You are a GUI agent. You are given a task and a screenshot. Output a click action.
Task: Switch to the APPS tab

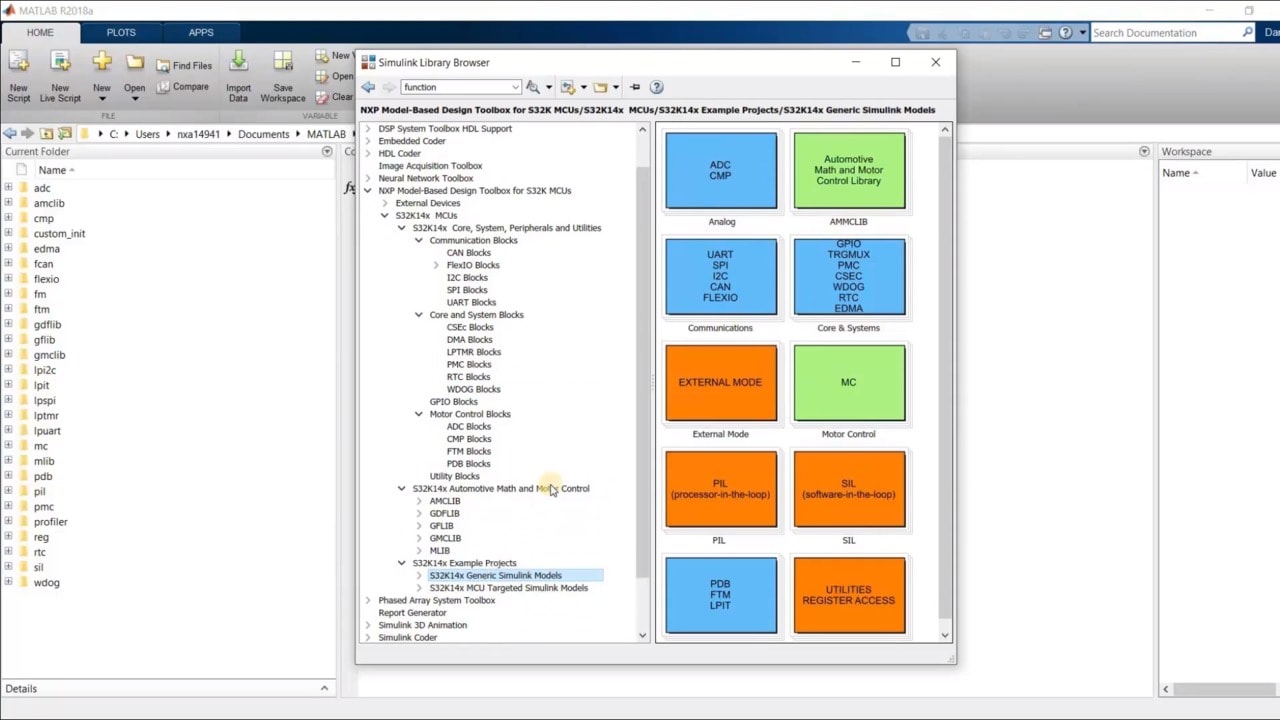pos(199,32)
